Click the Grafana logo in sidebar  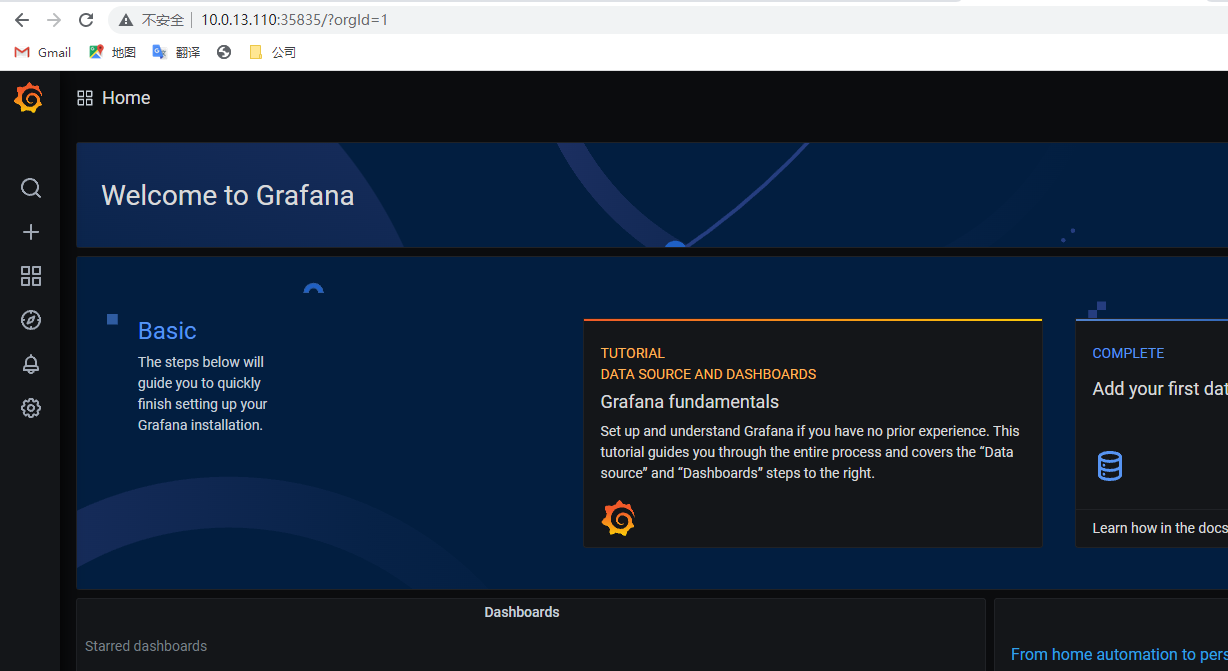[28, 98]
